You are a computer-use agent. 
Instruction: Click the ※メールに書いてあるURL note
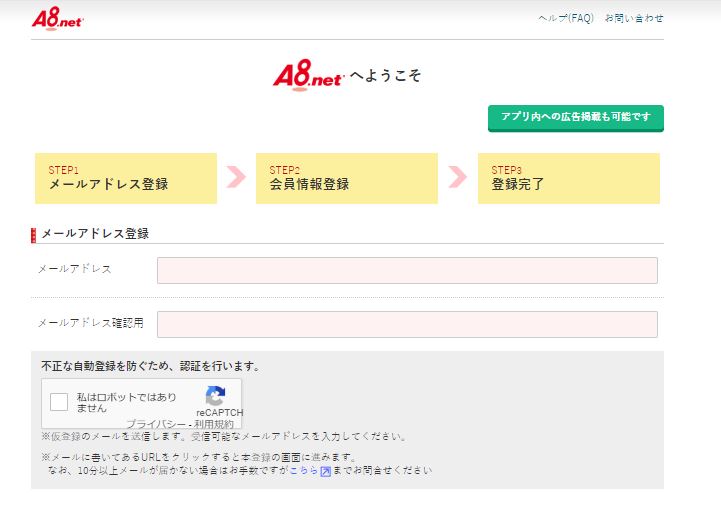point(199,457)
